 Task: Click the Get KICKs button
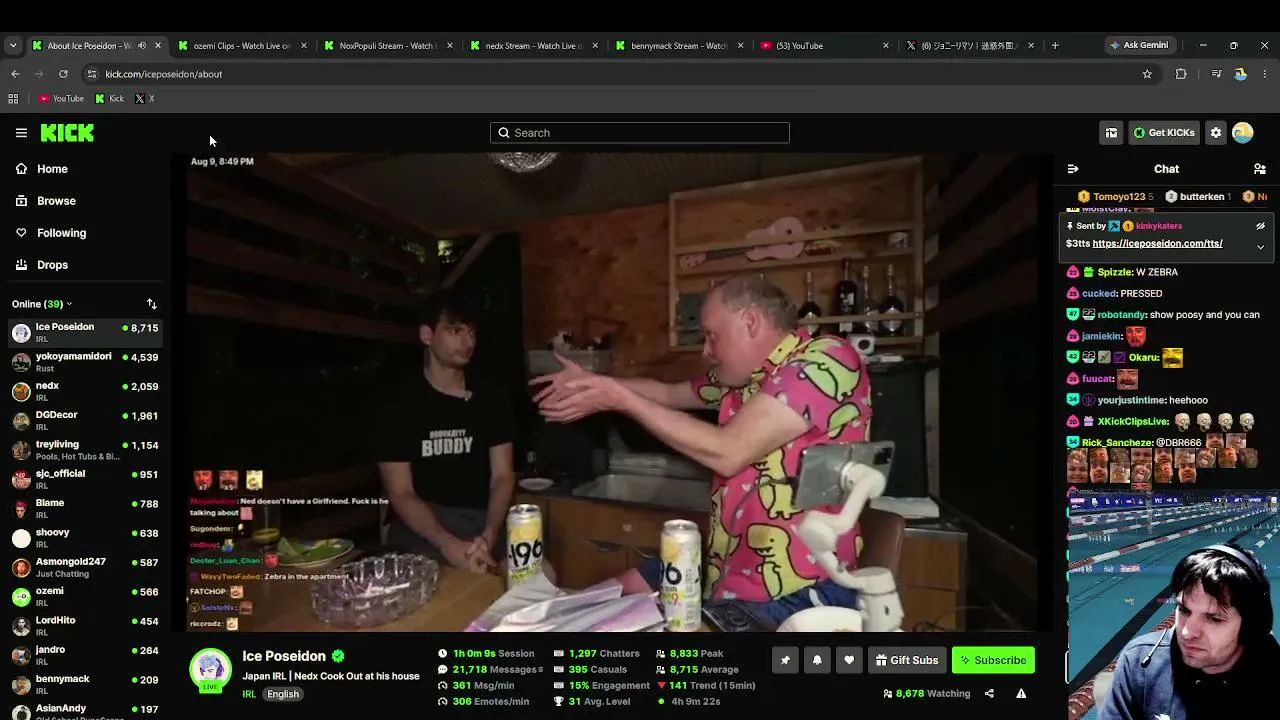(1164, 132)
